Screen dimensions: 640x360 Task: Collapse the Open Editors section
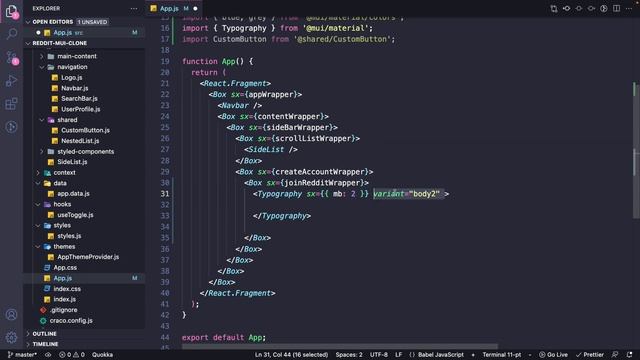click(x=28, y=22)
